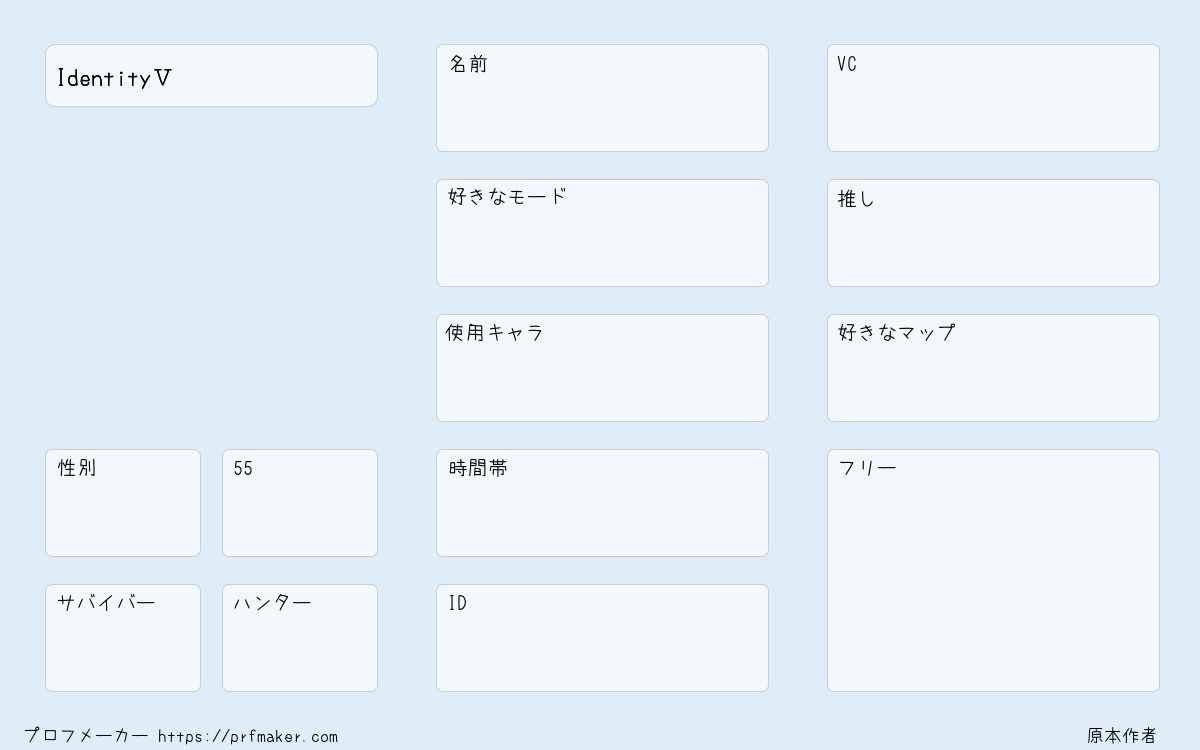
Task: Select the 好きなモード field
Action: (602, 233)
